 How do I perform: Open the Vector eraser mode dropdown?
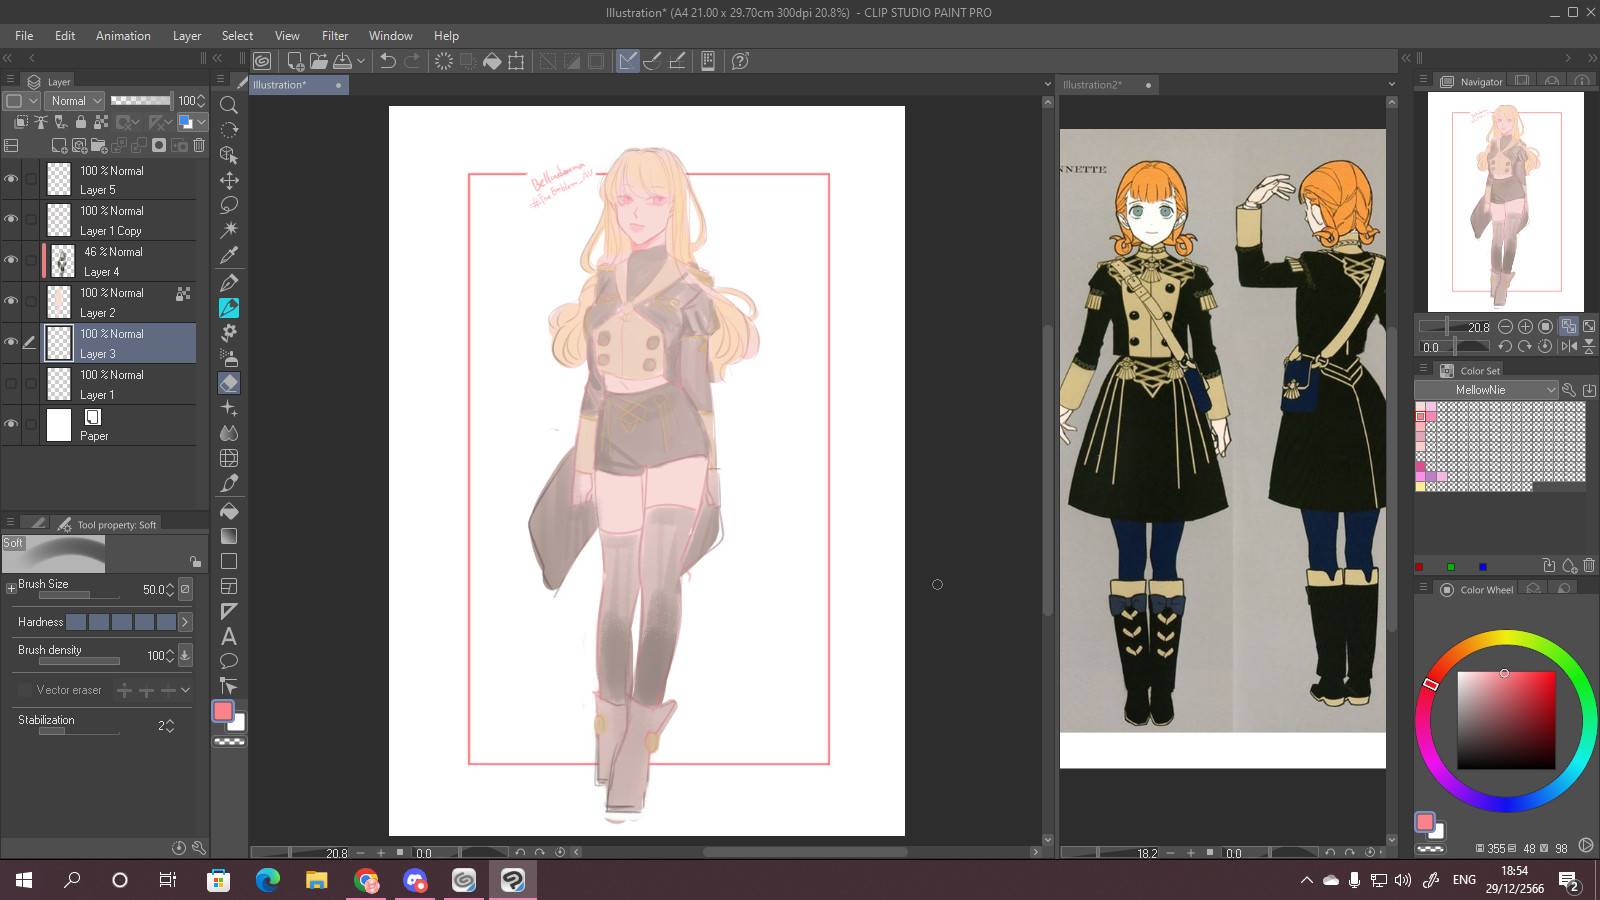(x=185, y=690)
